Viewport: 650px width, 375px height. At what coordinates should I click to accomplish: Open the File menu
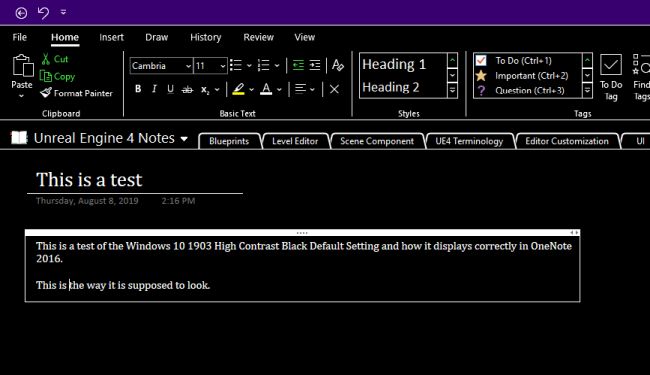point(19,37)
